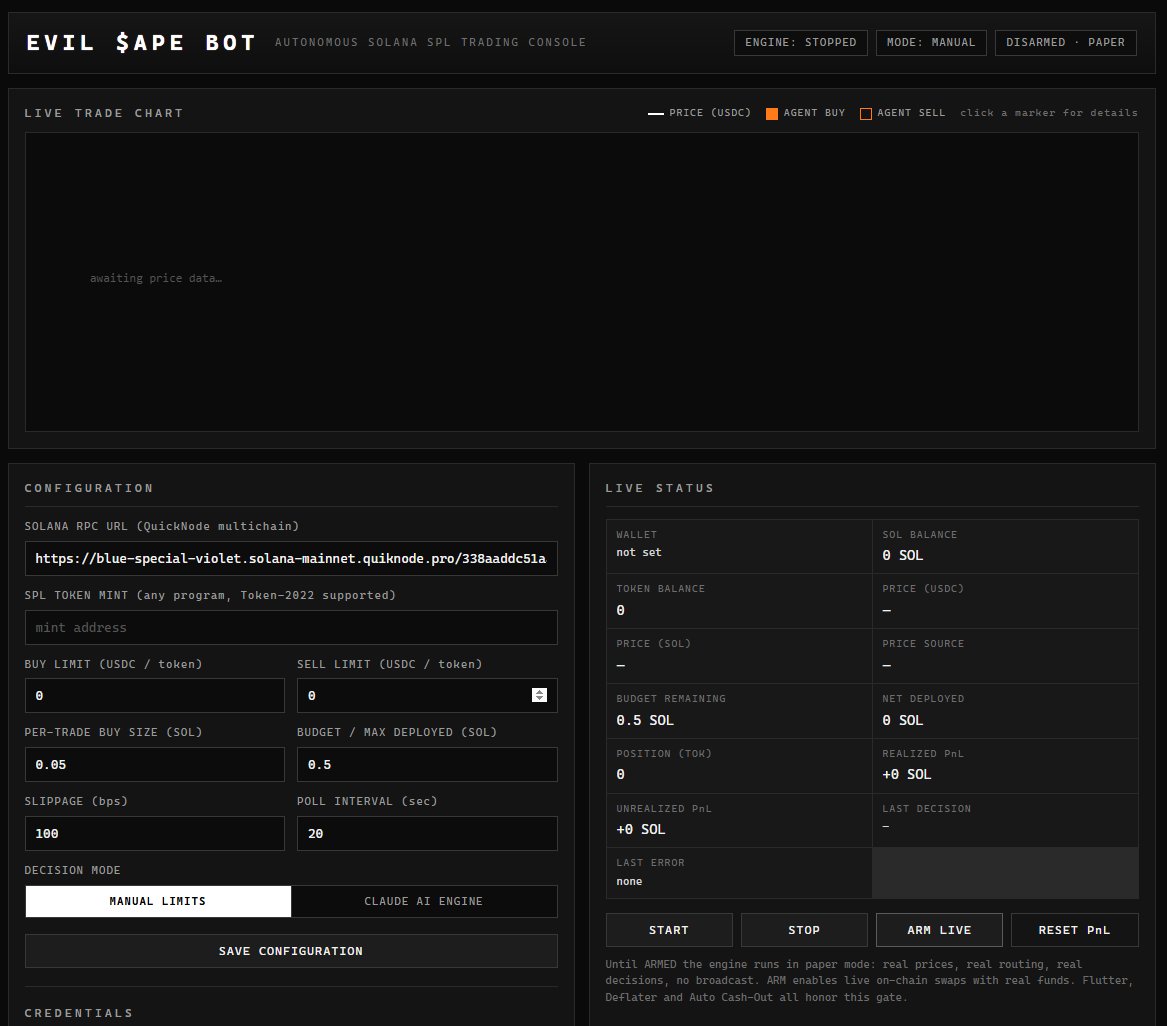Click the CREDENTIALS section heading

click(79, 1013)
